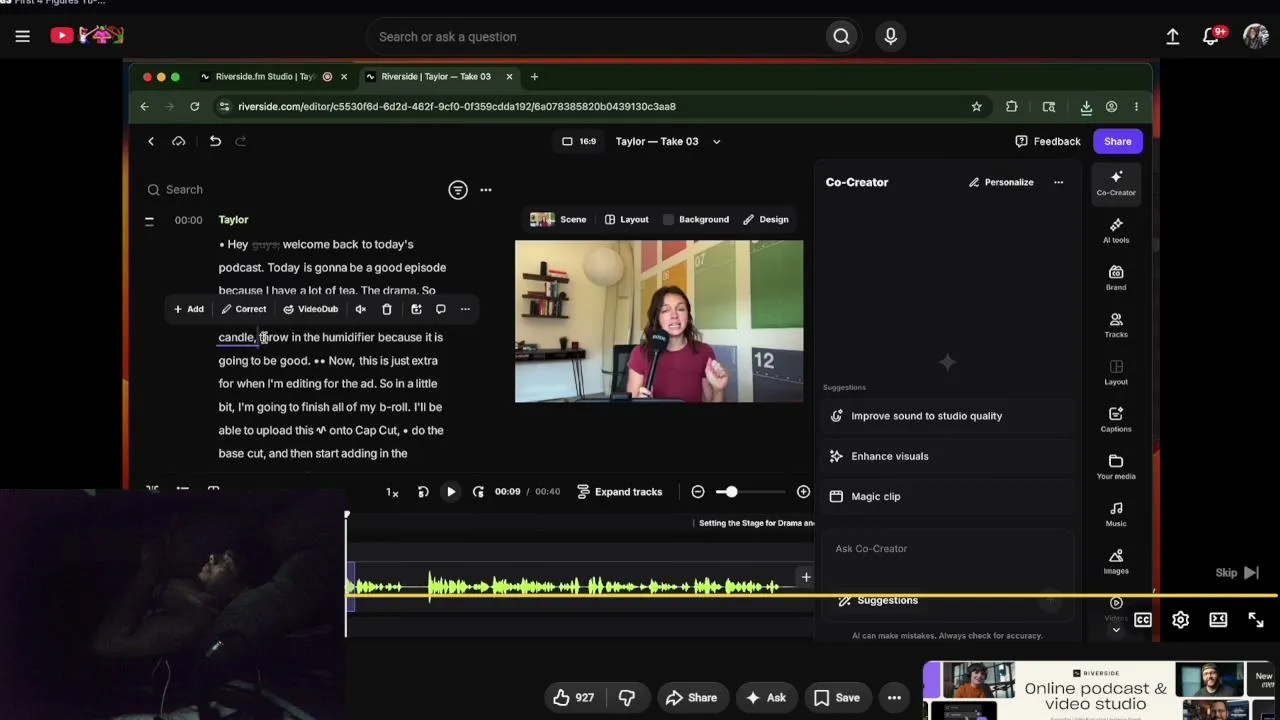This screenshot has width=1280, height=720.
Task: Open transcript filter icon
Action: [x=457, y=189]
